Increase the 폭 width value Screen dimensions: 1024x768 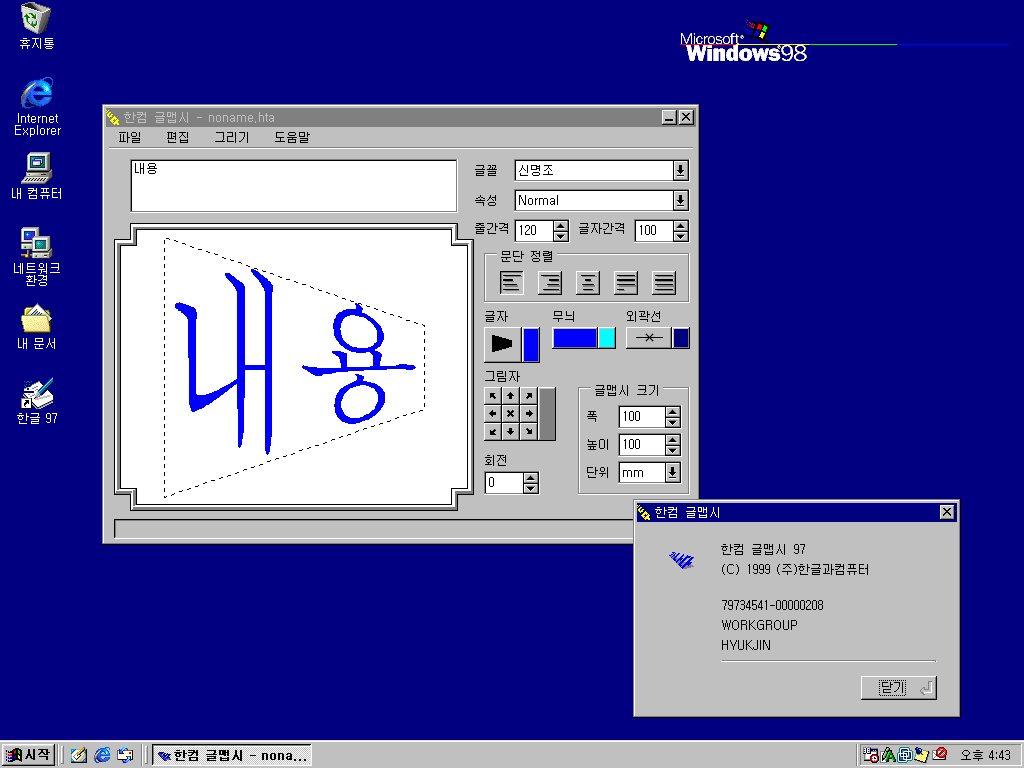point(673,411)
